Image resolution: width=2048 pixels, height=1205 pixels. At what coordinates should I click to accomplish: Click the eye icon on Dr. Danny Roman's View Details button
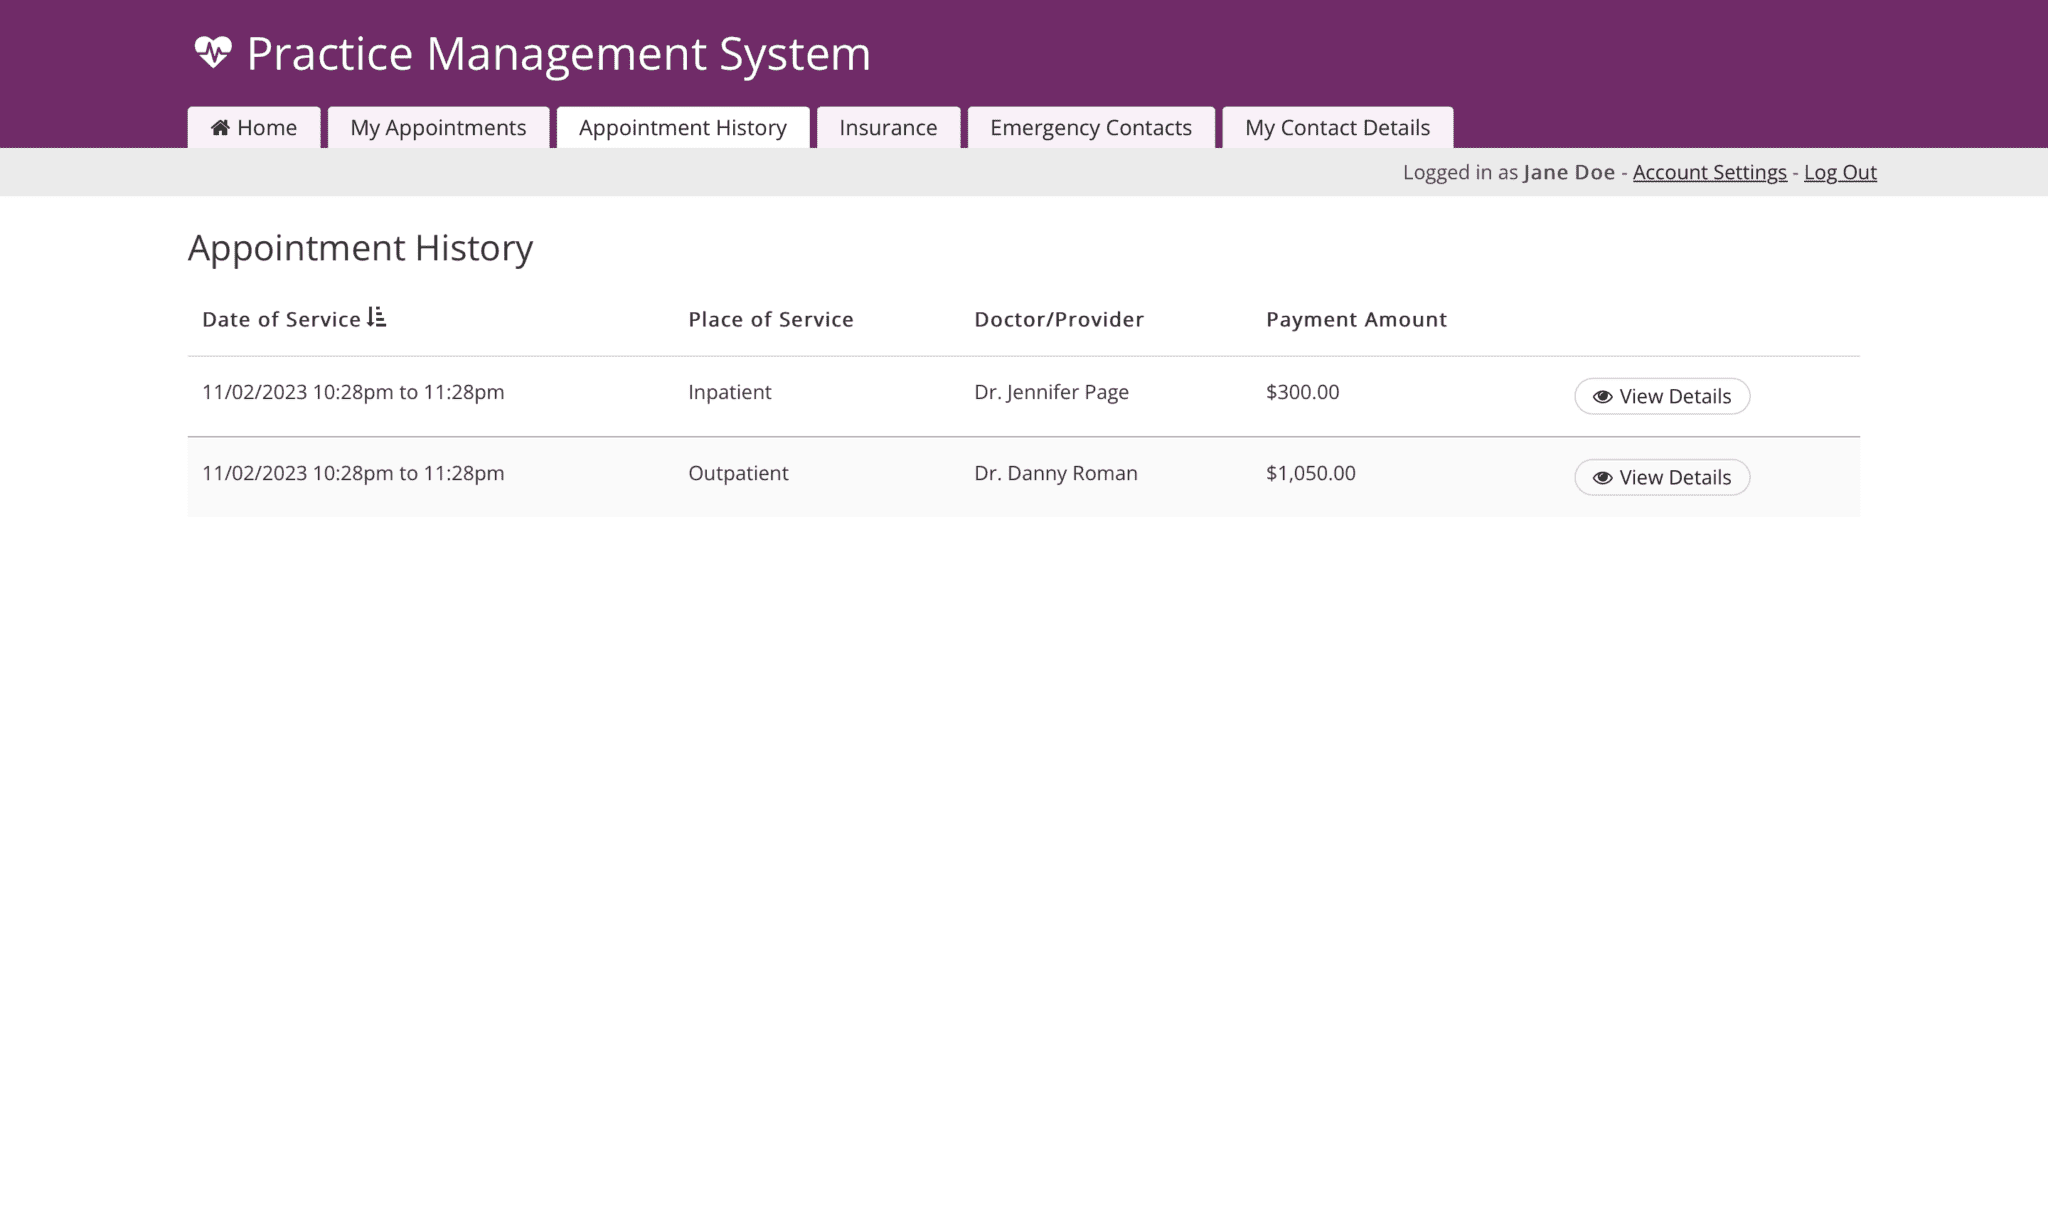[x=1601, y=477]
